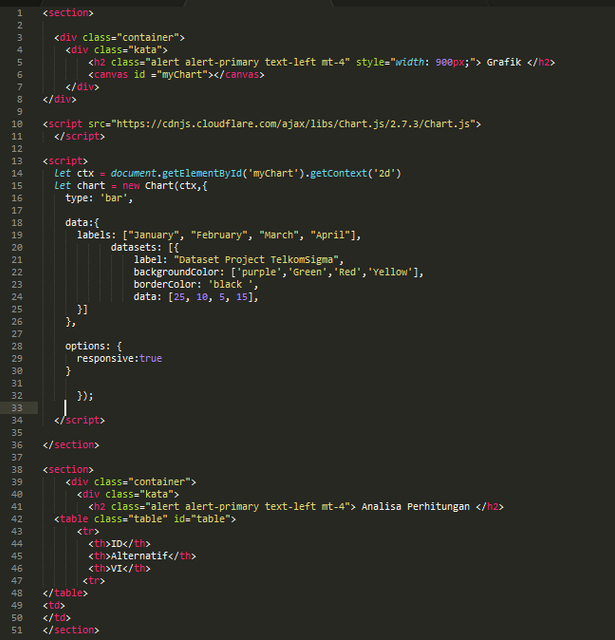Click the "ID" table header text
Viewport: 615px width, 640px height.
coord(117,544)
